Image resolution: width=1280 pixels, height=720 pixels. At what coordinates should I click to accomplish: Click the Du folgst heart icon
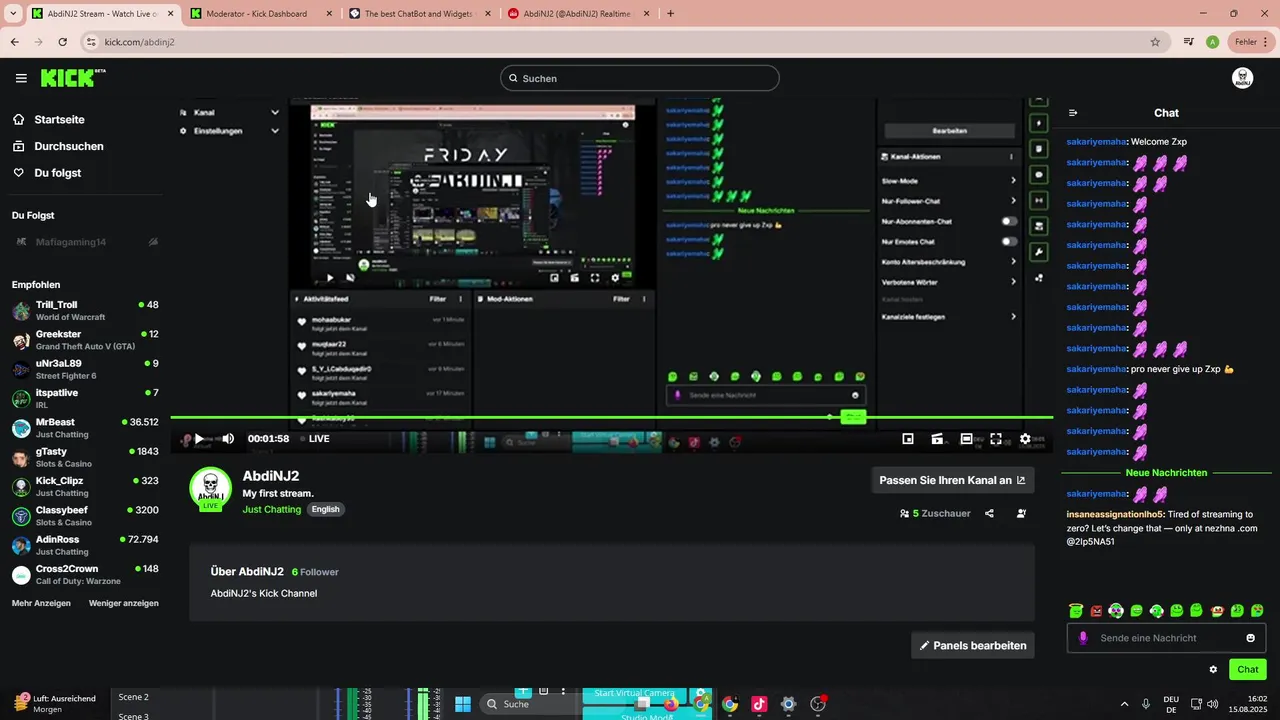[19, 173]
